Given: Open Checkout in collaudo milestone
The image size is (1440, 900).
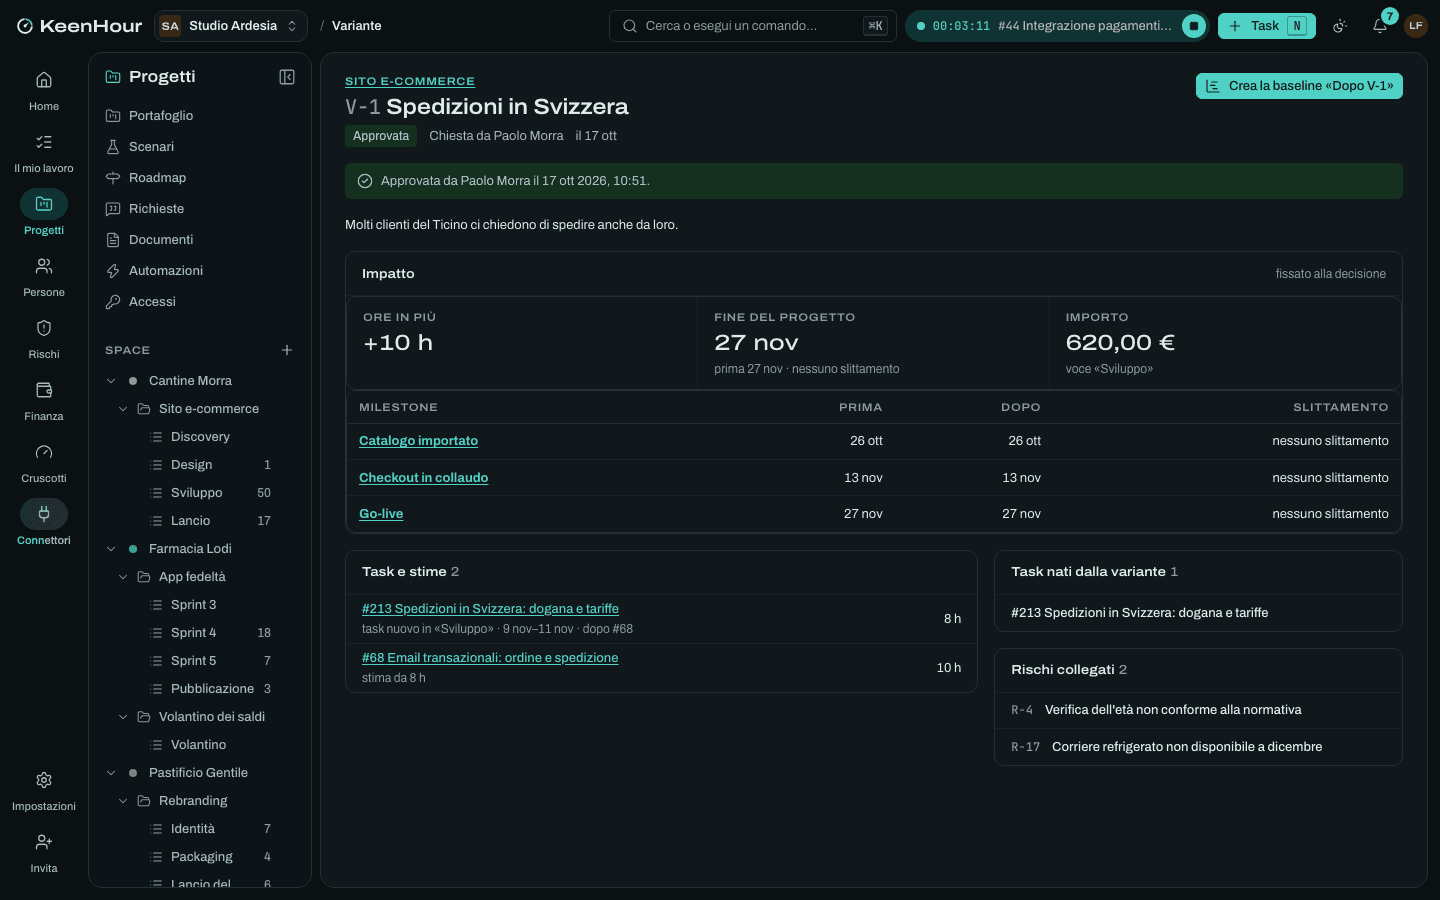Looking at the screenshot, I should click(x=423, y=478).
